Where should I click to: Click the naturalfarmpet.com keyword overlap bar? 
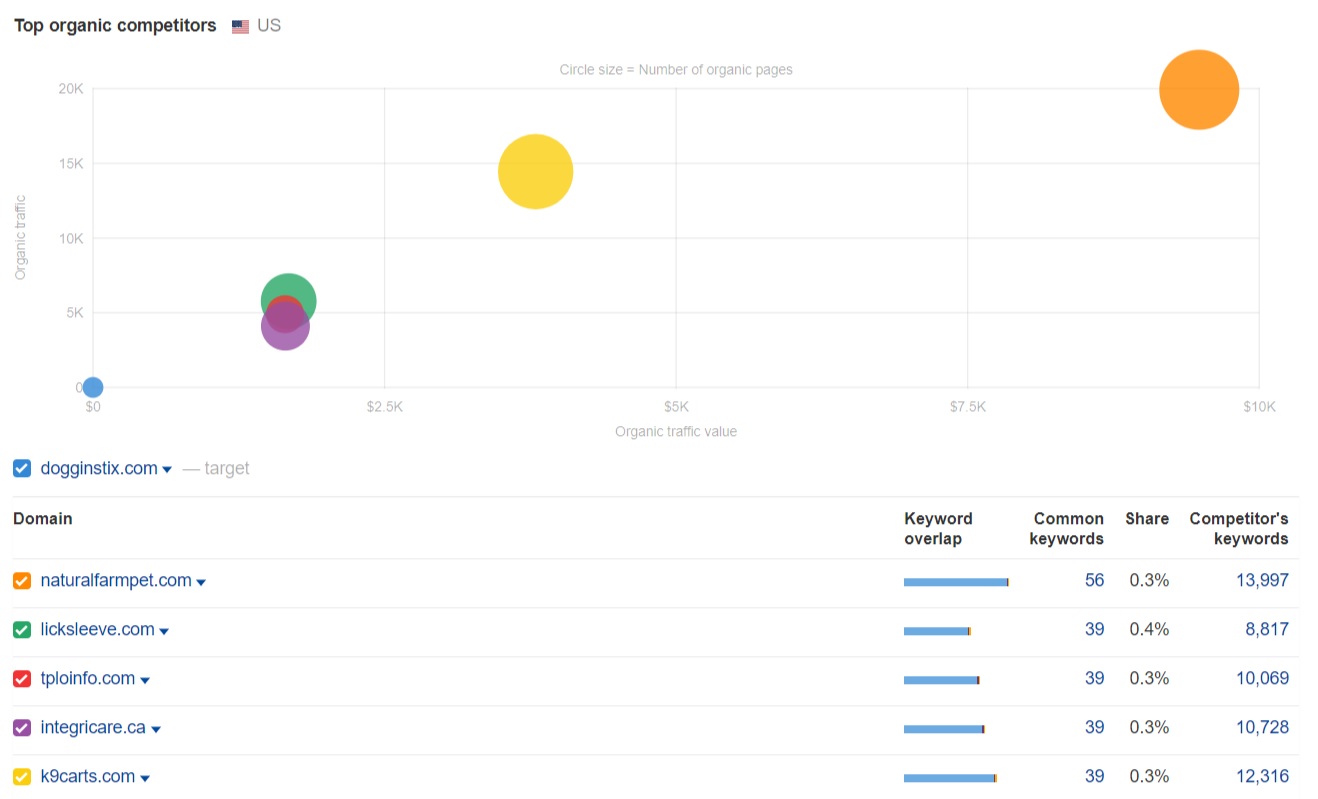(x=955, y=582)
